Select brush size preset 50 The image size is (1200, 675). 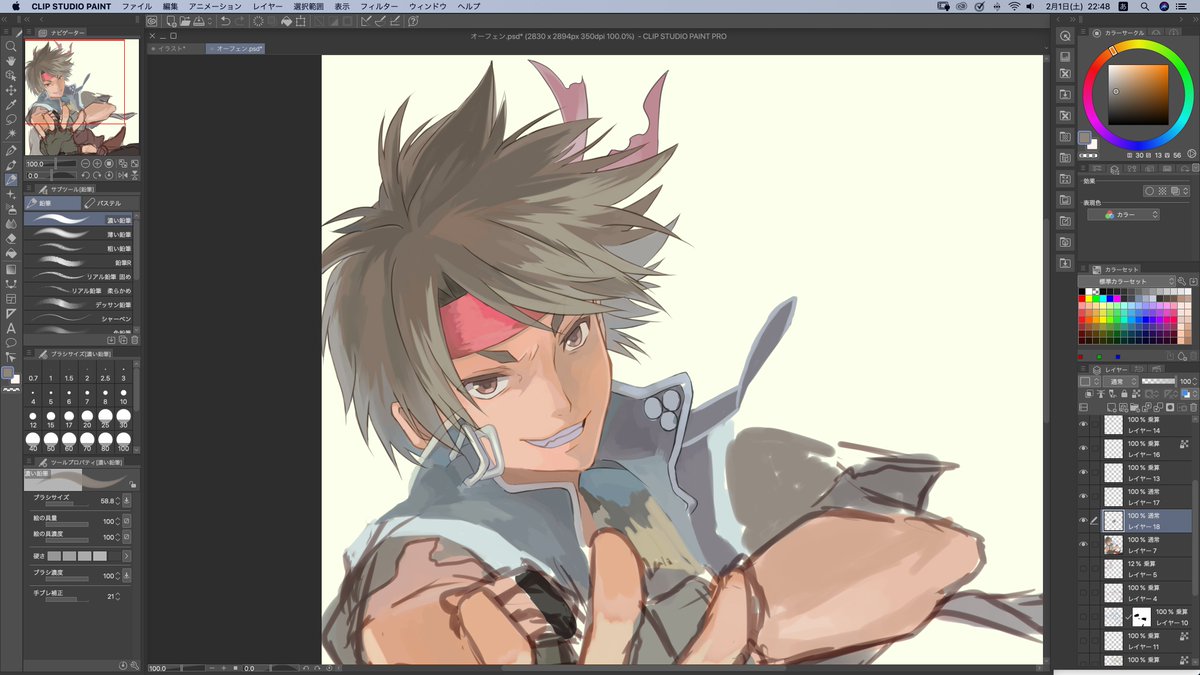pyautogui.click(x=51, y=443)
